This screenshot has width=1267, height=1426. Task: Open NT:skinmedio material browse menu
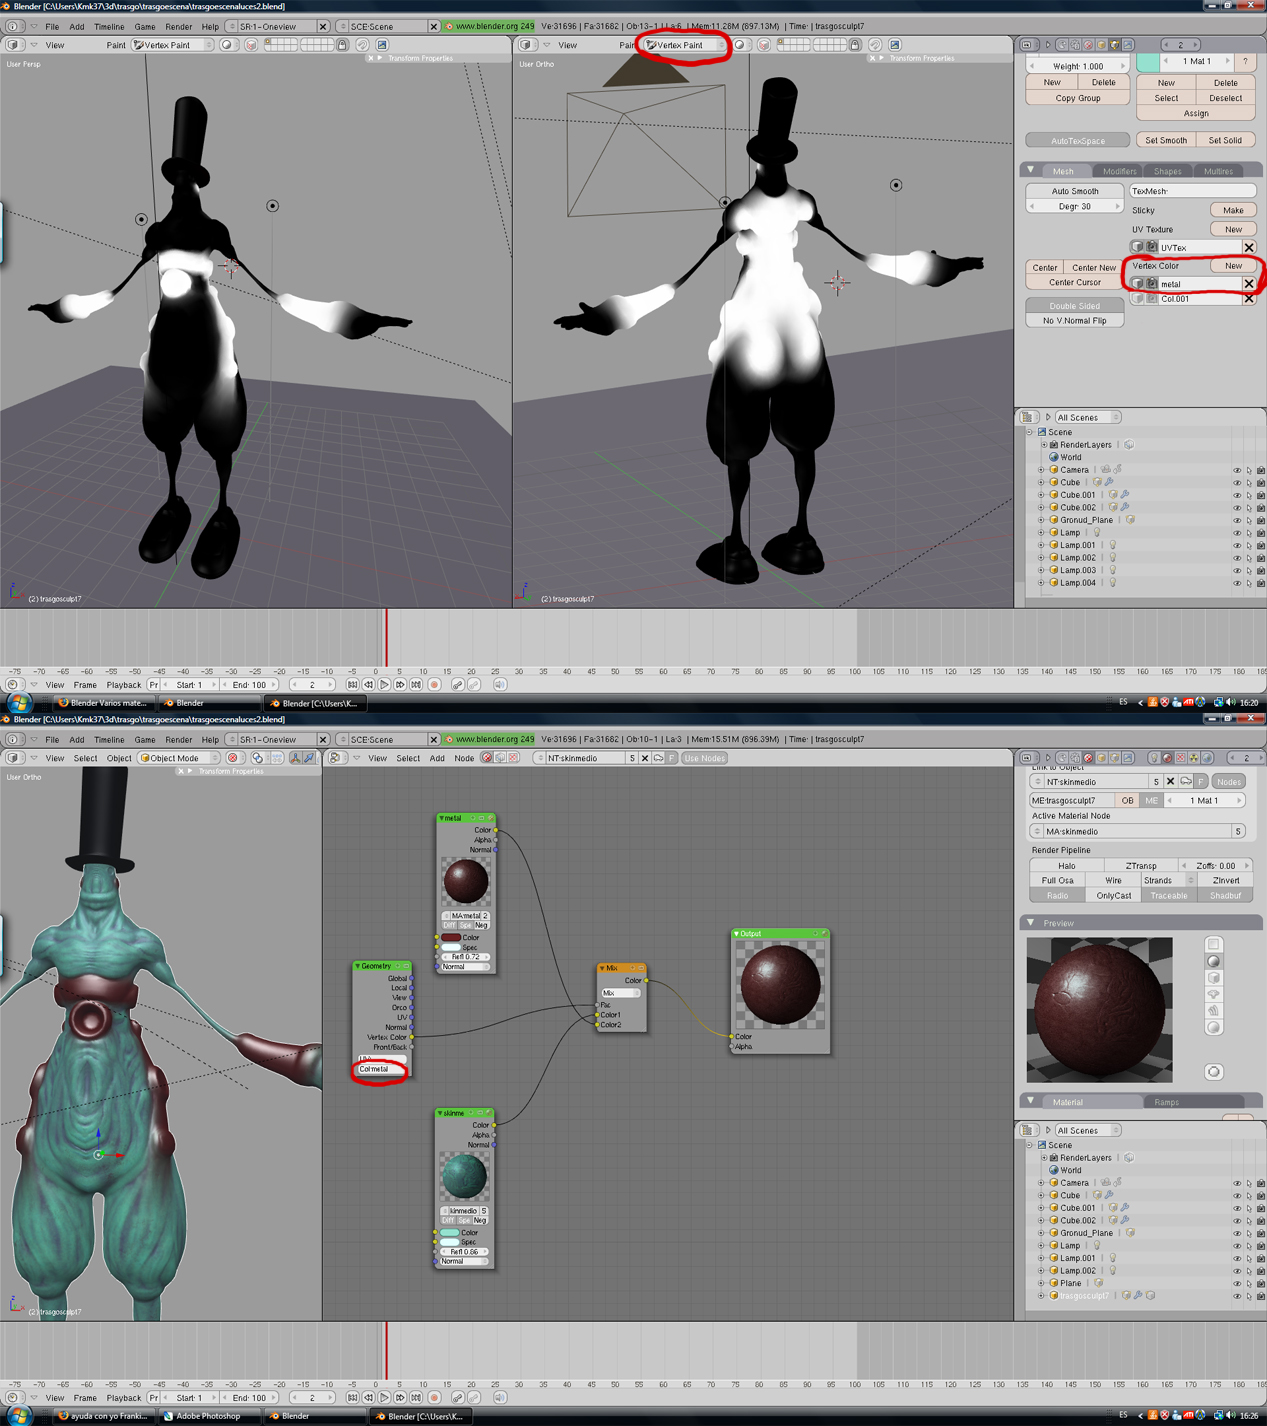(1037, 782)
